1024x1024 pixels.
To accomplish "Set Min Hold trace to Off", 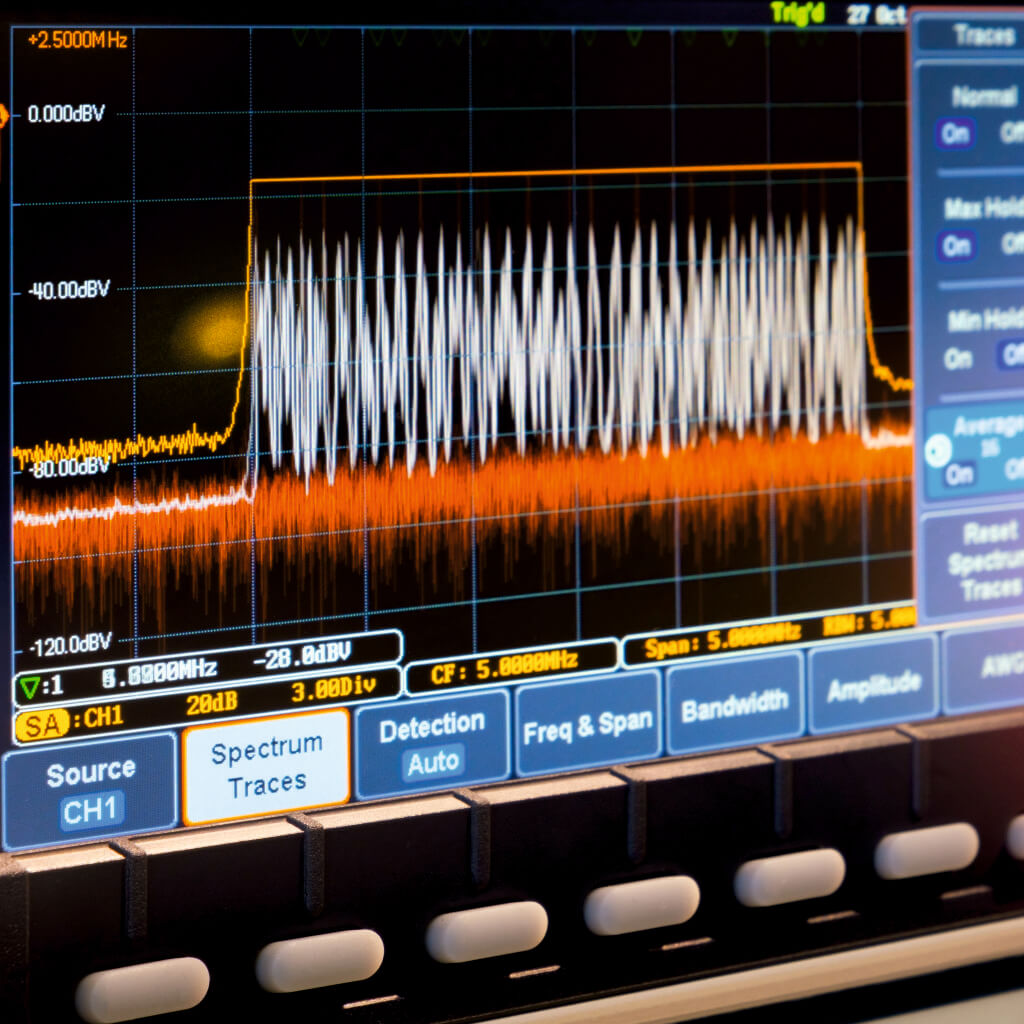I will [1011, 354].
